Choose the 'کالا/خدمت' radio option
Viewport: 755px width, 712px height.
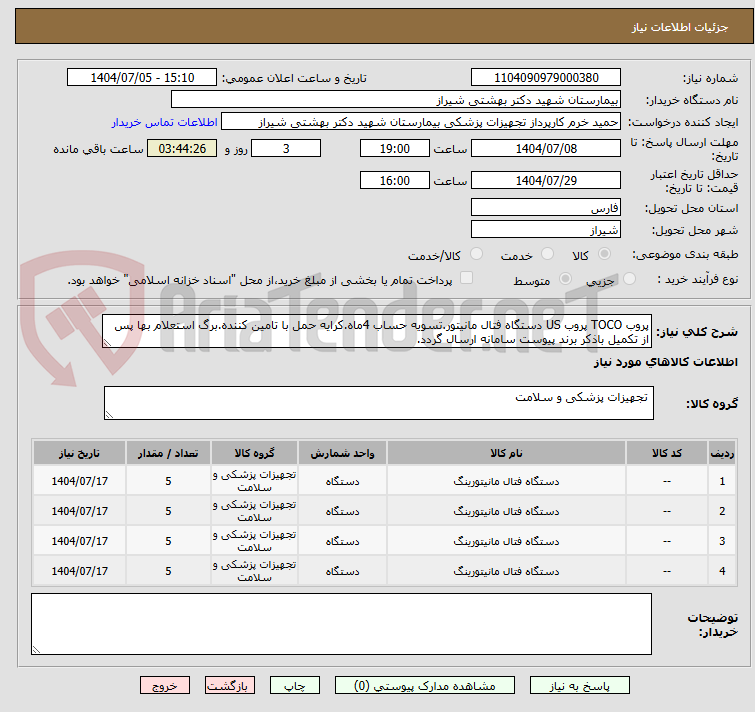tap(476, 255)
